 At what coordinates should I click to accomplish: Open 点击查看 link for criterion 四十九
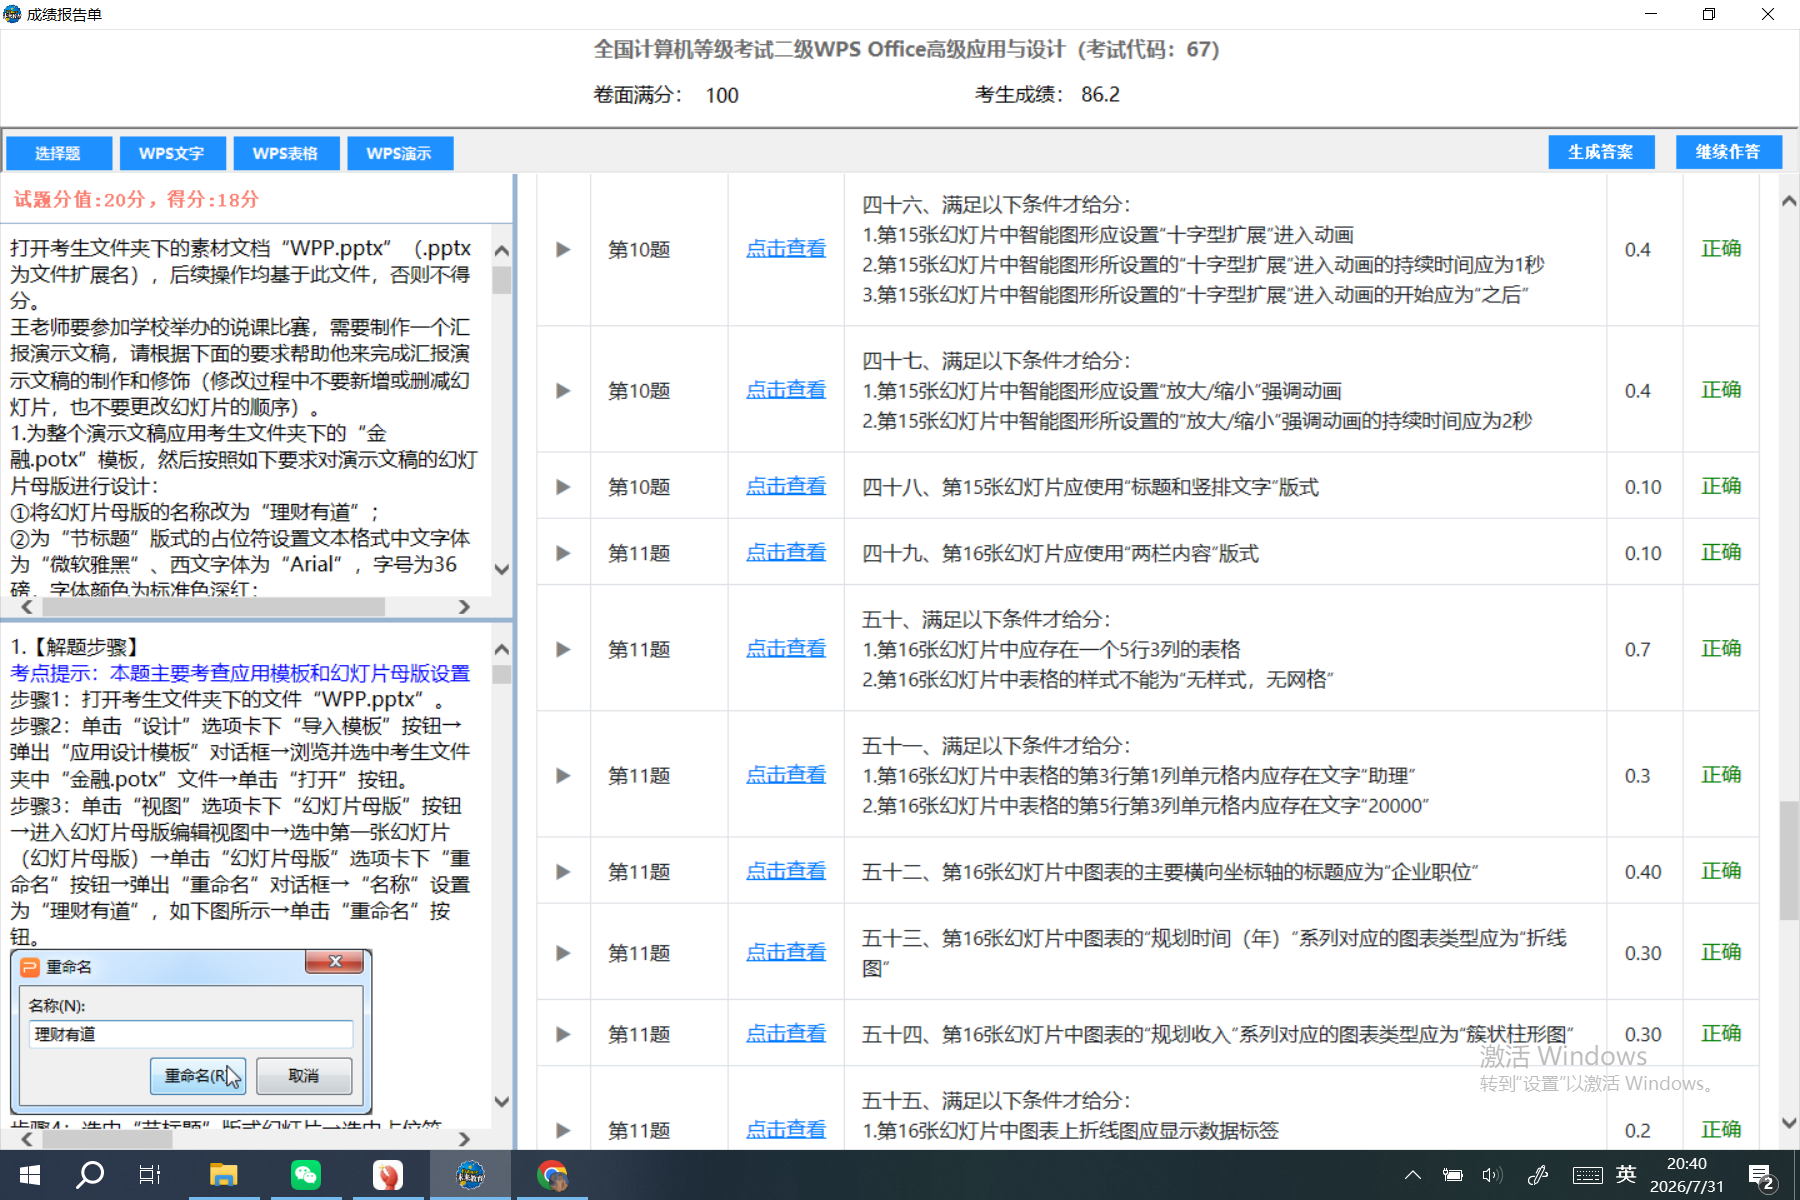786,552
